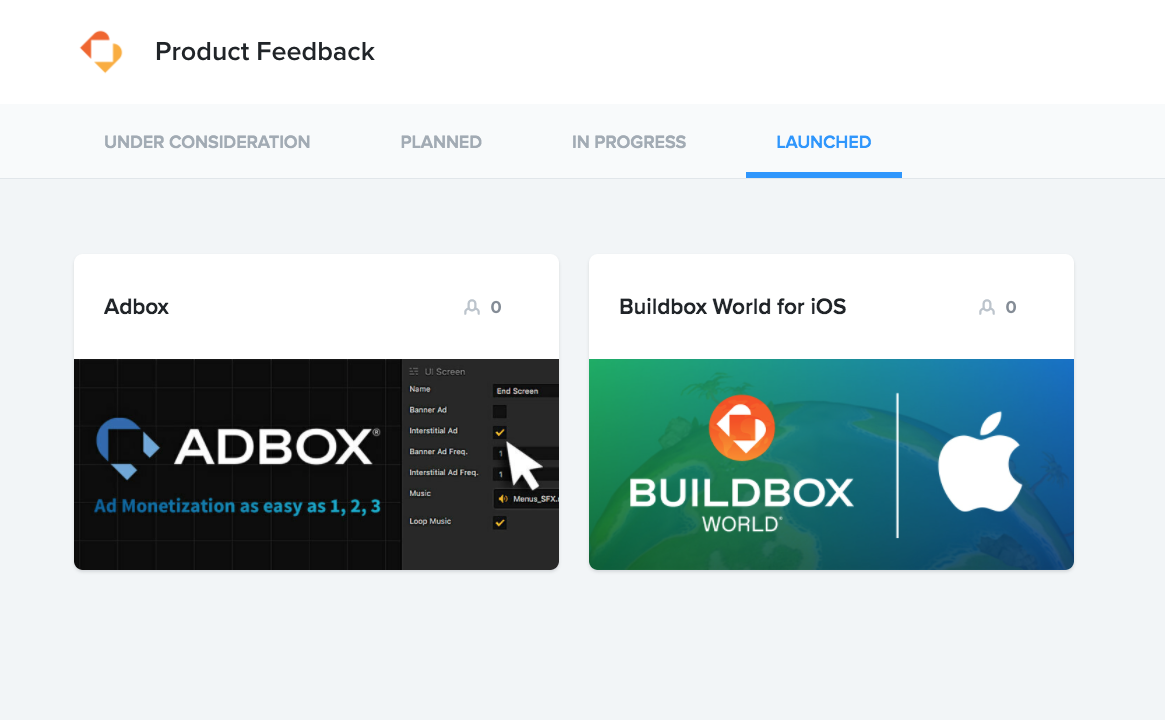The height and width of the screenshot is (720, 1165).
Task: Click the user icon on the Buildbox World card
Action: (987, 307)
